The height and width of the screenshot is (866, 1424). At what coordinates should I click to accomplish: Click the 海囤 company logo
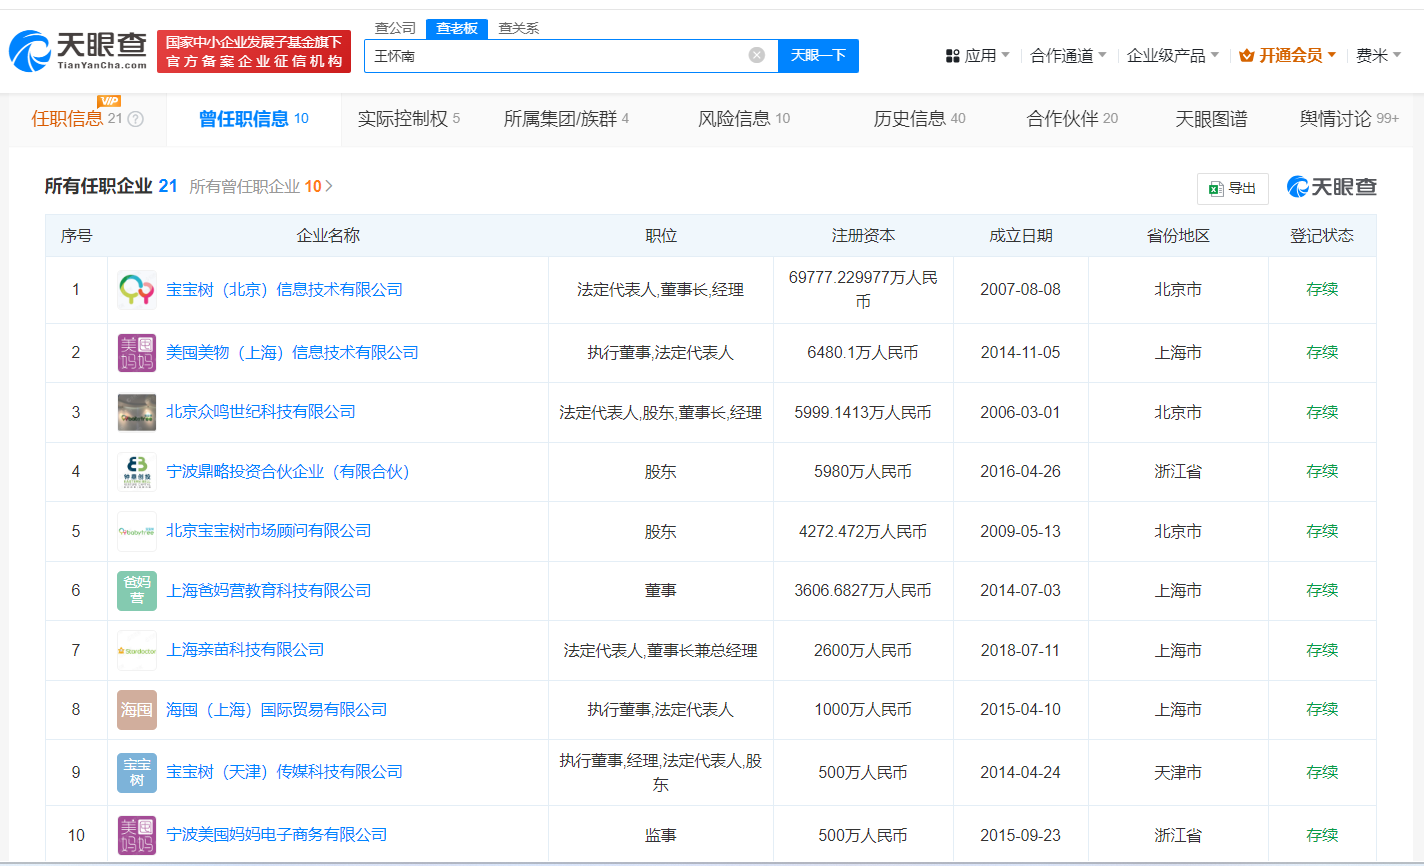click(x=136, y=709)
